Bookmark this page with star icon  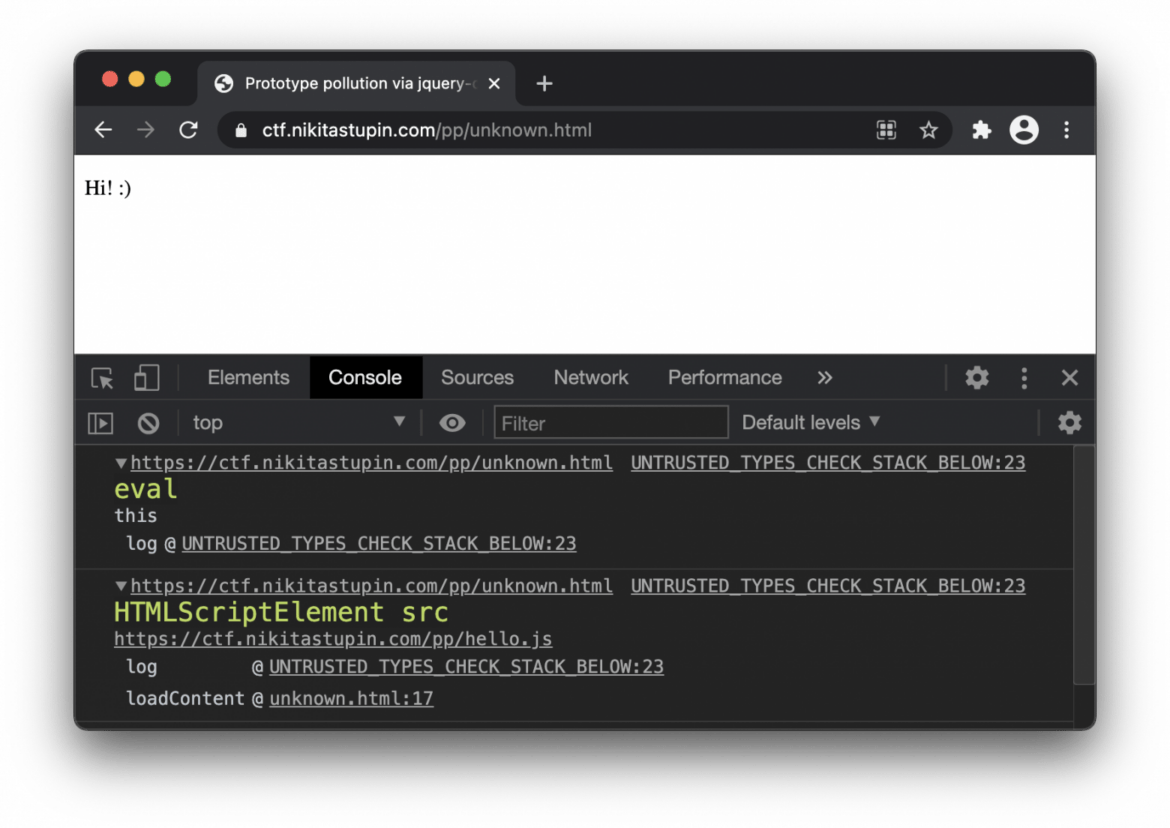coord(929,130)
